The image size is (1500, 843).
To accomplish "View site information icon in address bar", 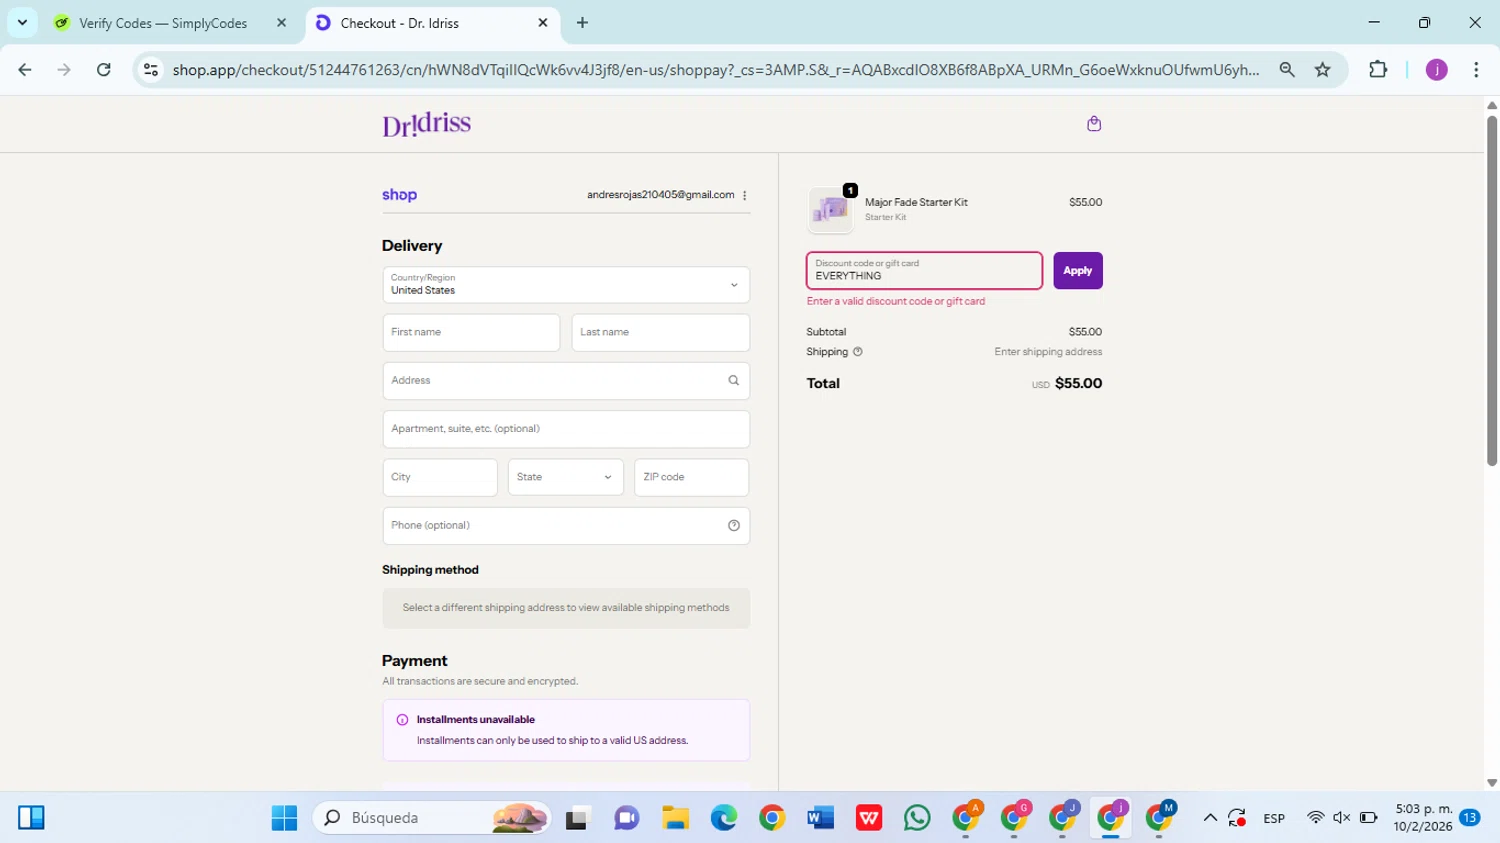I will tap(151, 69).
